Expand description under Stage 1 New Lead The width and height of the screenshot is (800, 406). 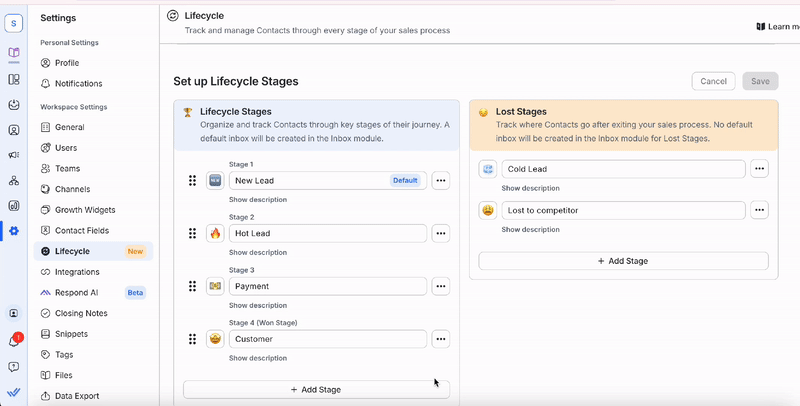258,199
